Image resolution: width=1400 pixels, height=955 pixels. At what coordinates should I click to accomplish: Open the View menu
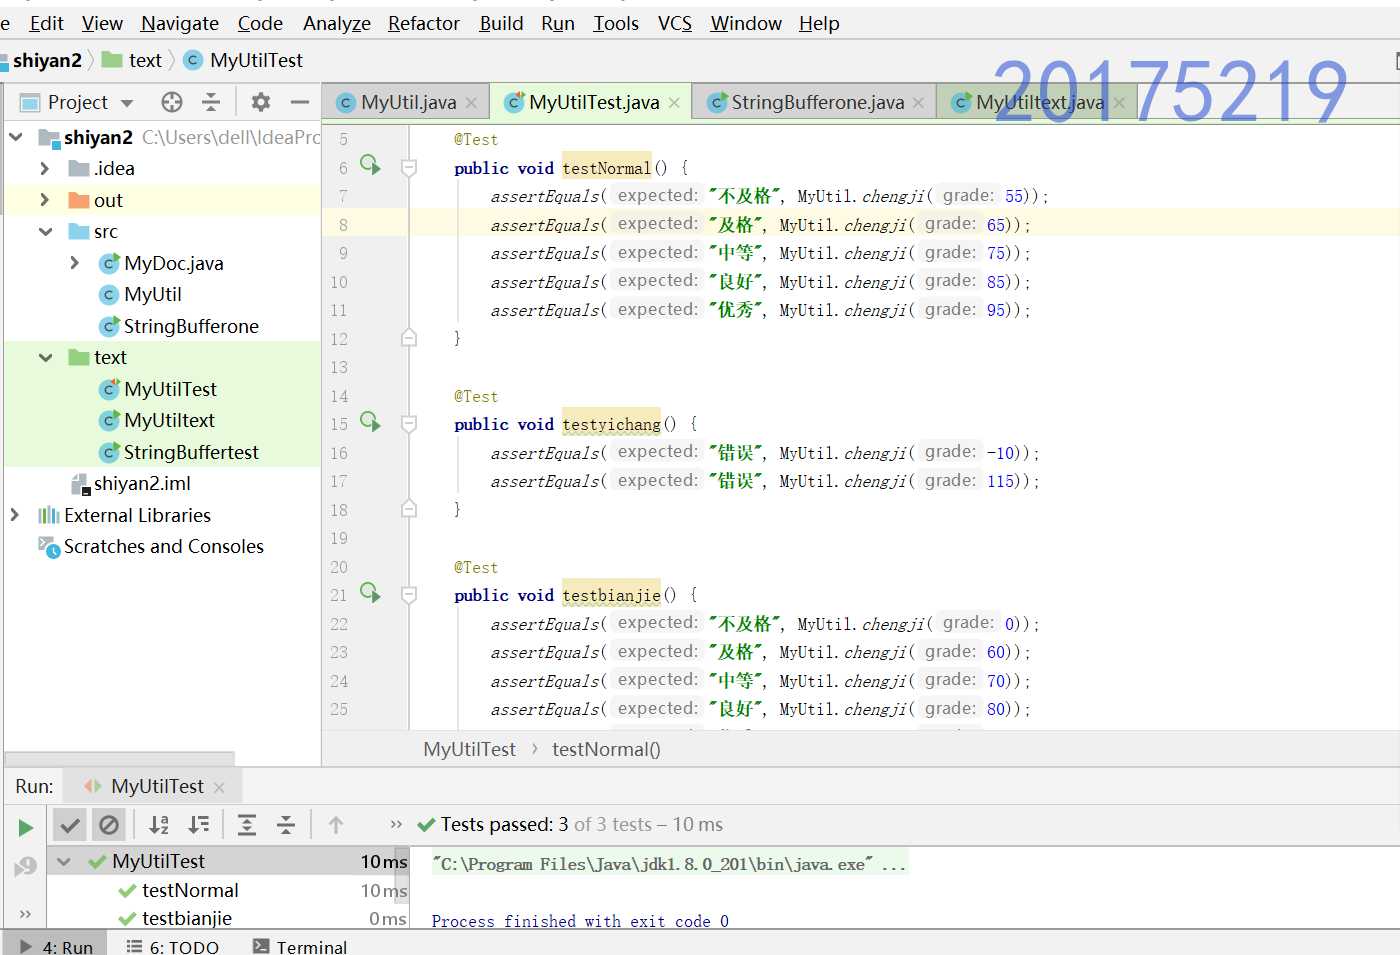[102, 23]
